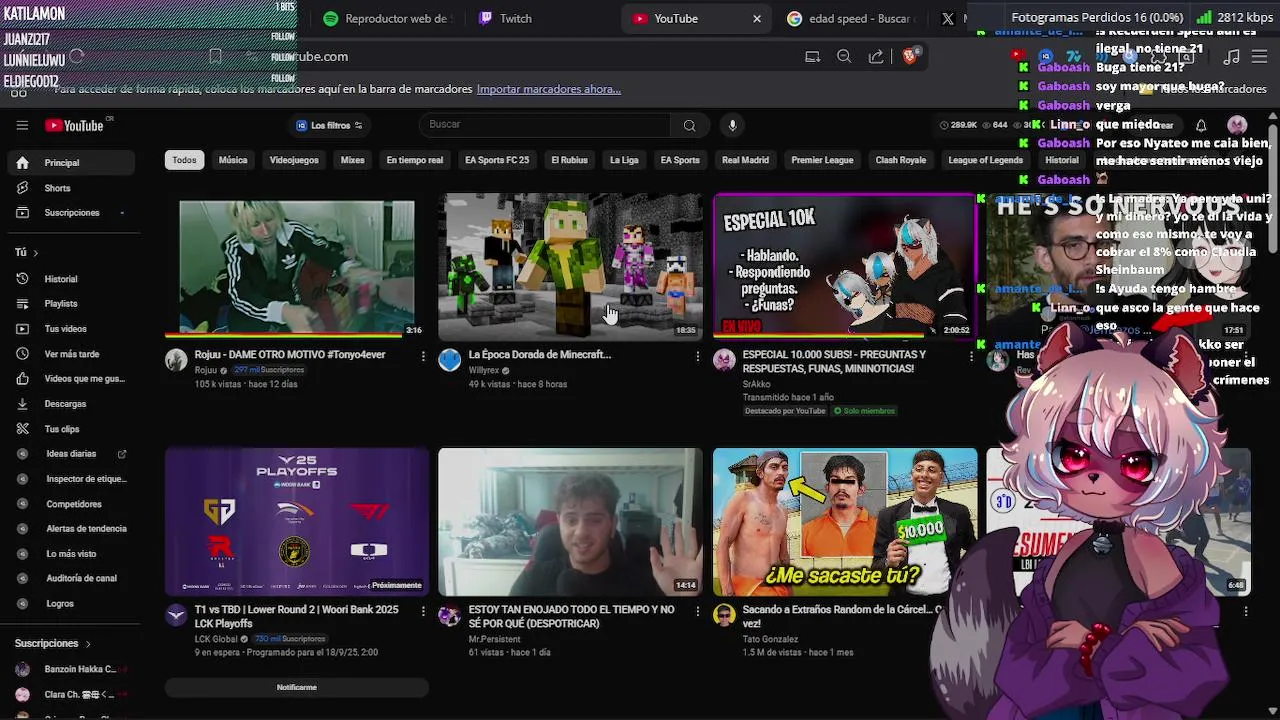
Task: Switch to Spotify Reproductor web tab
Action: (x=390, y=18)
